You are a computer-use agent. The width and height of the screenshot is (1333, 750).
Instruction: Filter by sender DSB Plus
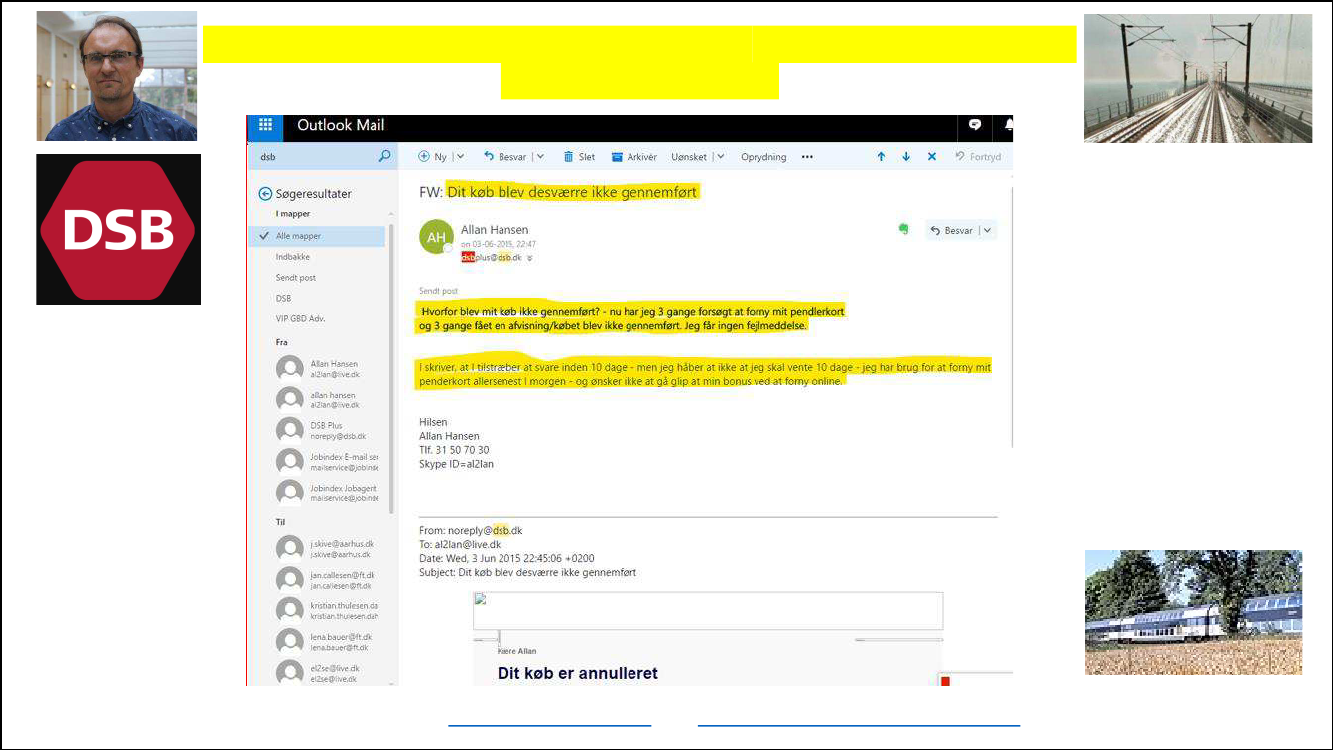click(326, 430)
